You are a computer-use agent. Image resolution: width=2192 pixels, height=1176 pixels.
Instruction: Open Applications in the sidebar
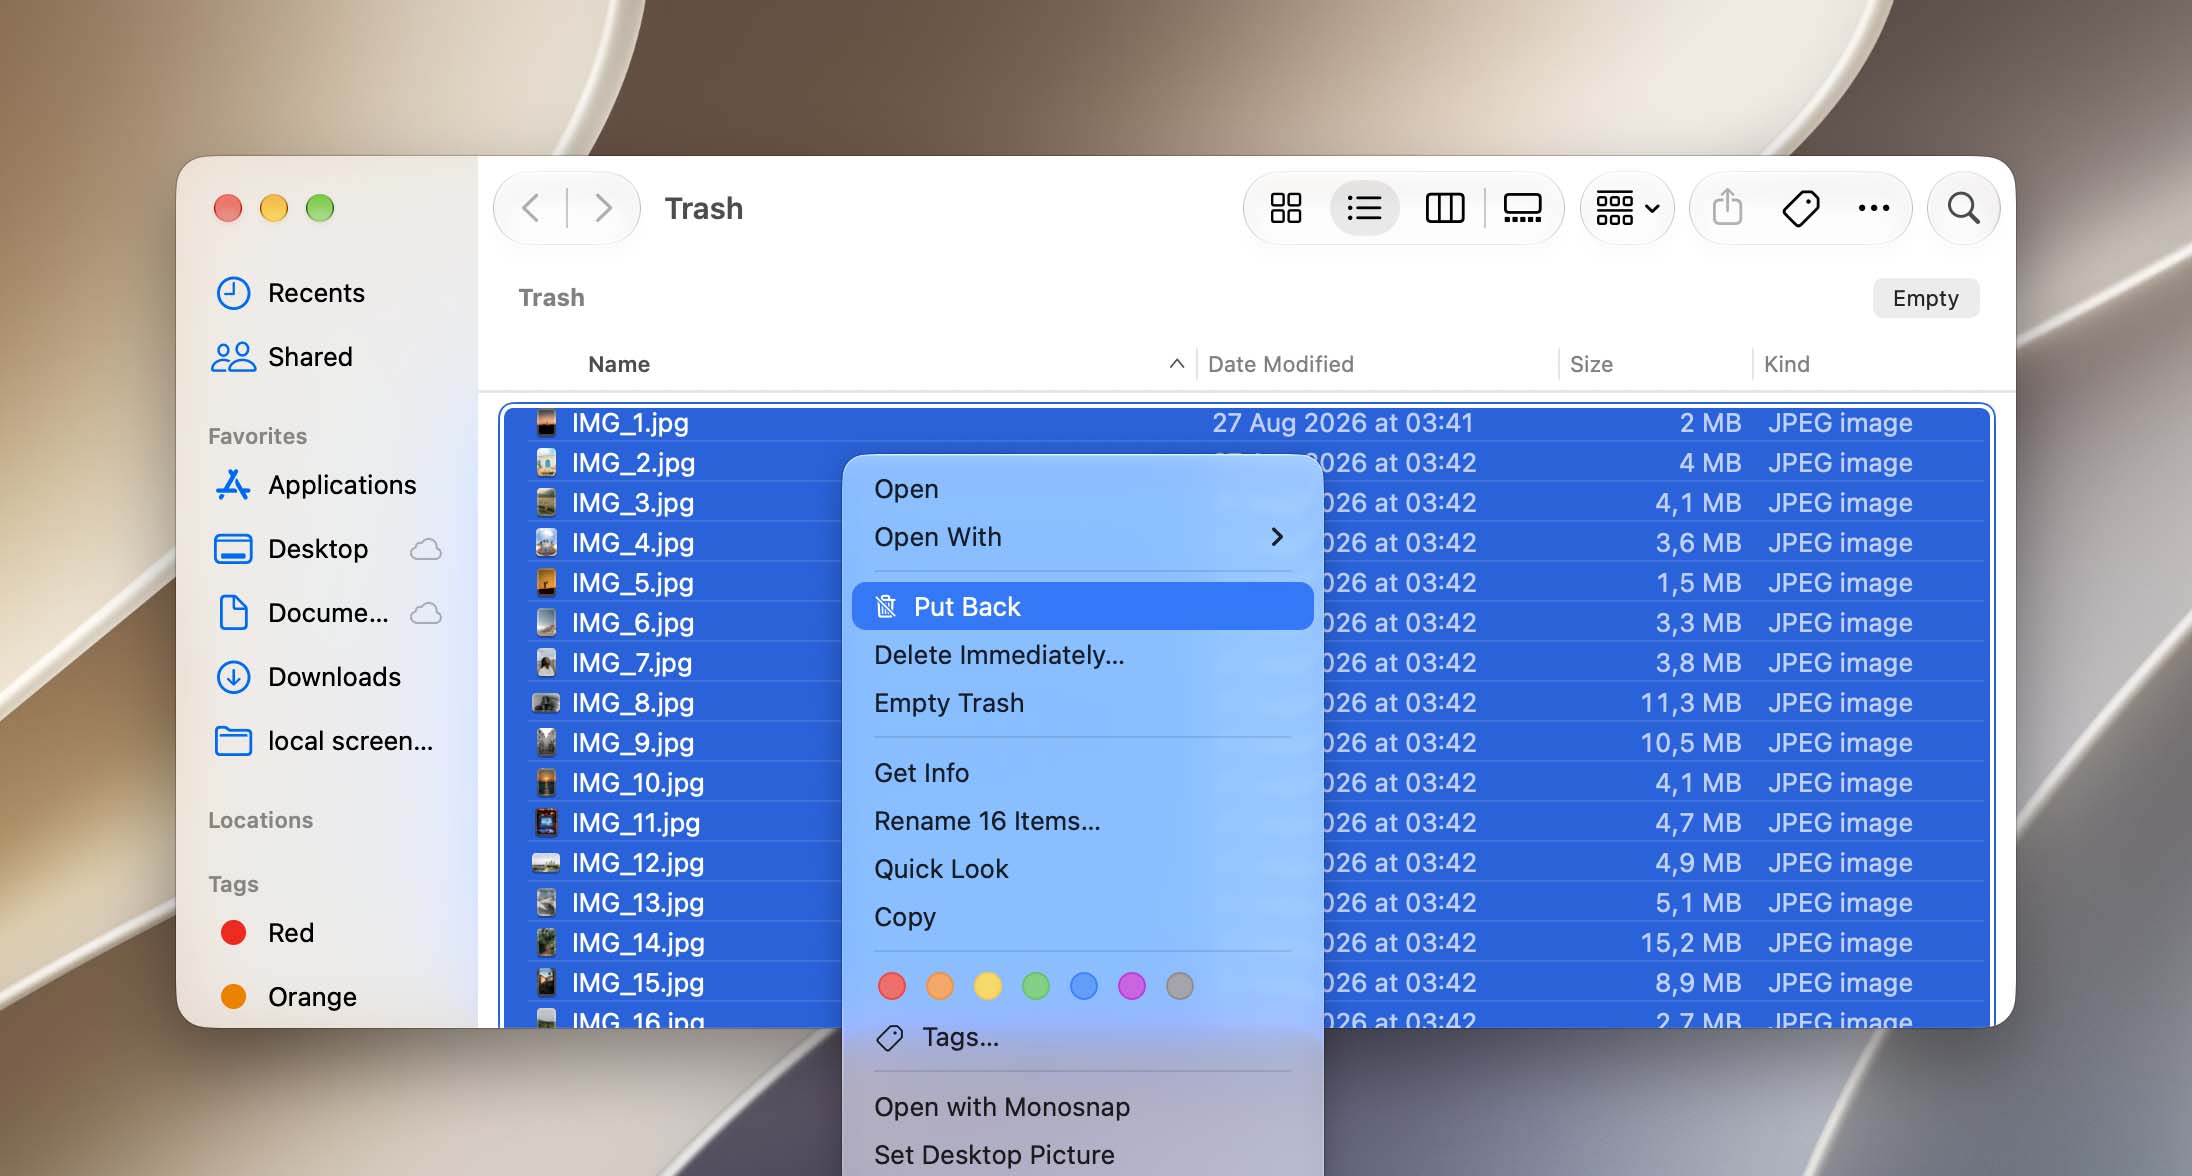(x=316, y=485)
